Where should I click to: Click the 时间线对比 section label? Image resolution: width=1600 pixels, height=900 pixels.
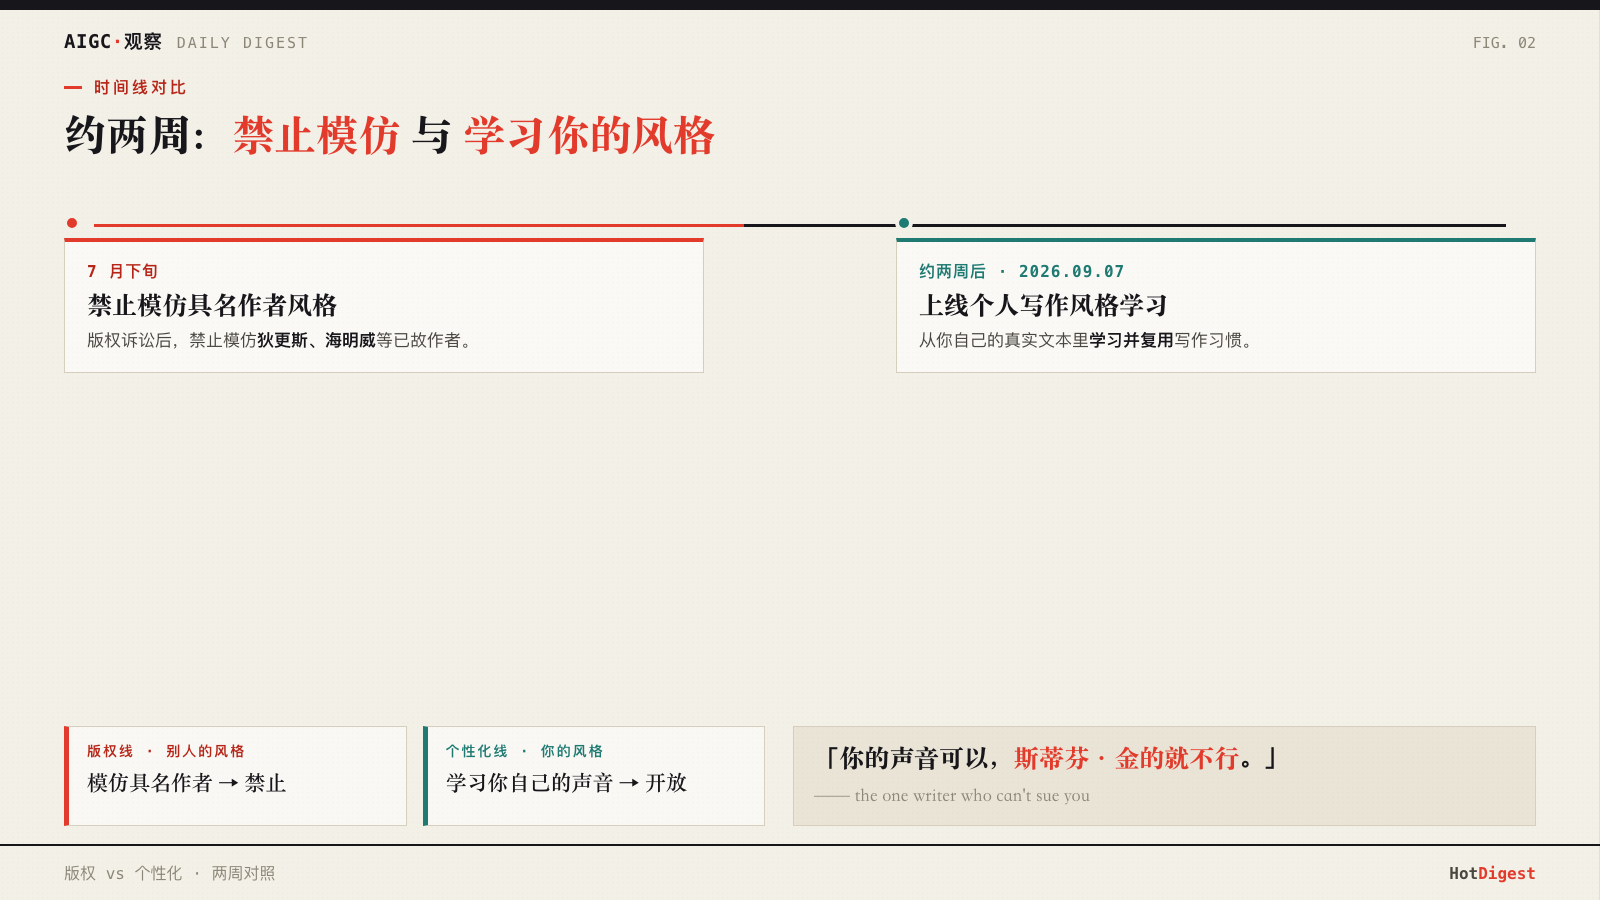[x=140, y=88]
